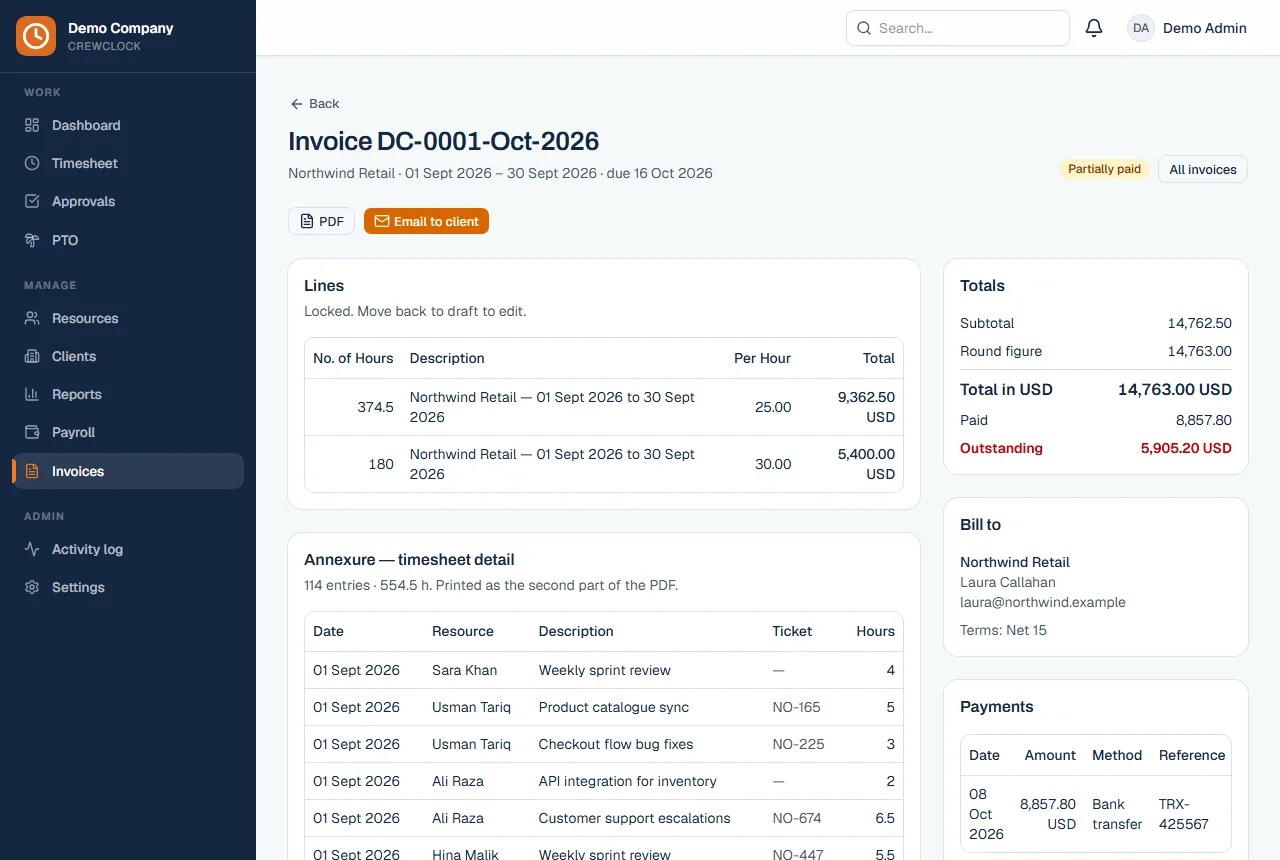
Task: Click the envelope icon in Email to client
Action: (x=381, y=221)
